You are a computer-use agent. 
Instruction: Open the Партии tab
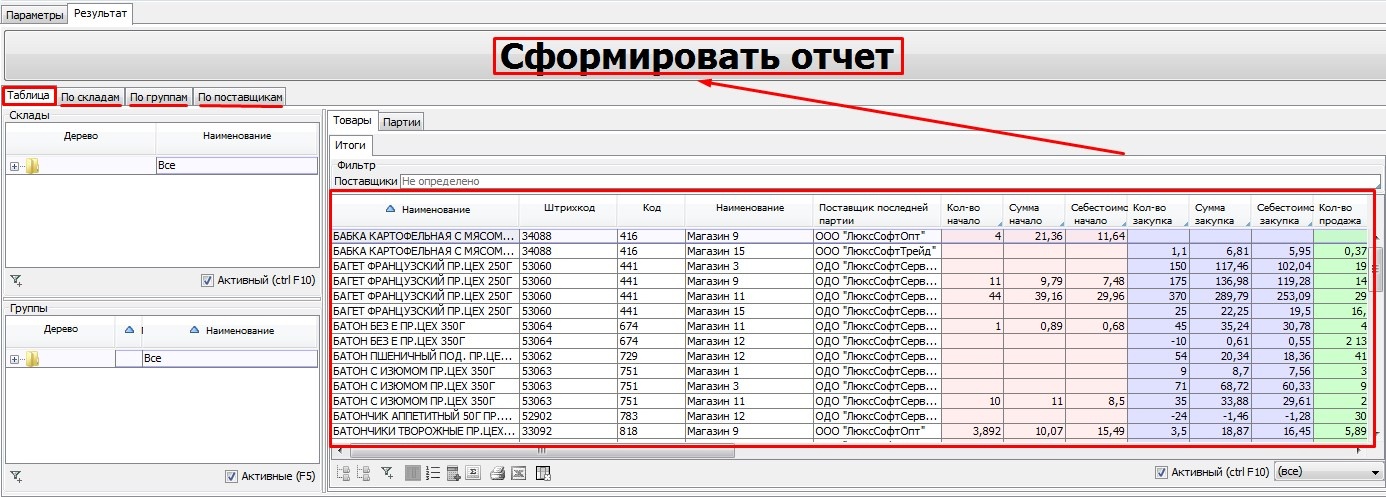click(x=403, y=122)
